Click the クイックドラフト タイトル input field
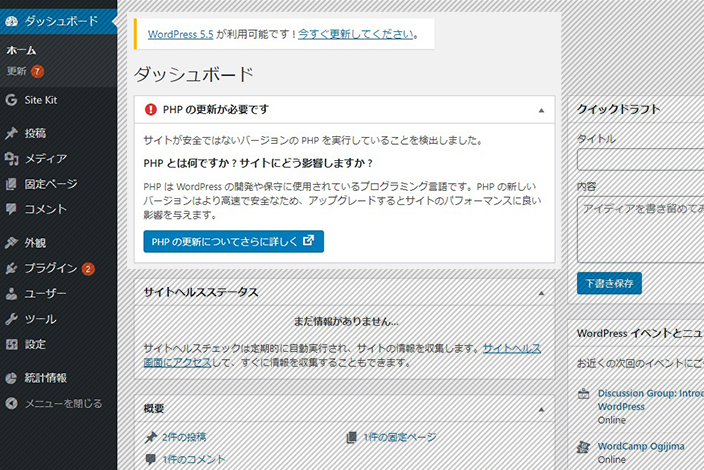 coord(640,160)
